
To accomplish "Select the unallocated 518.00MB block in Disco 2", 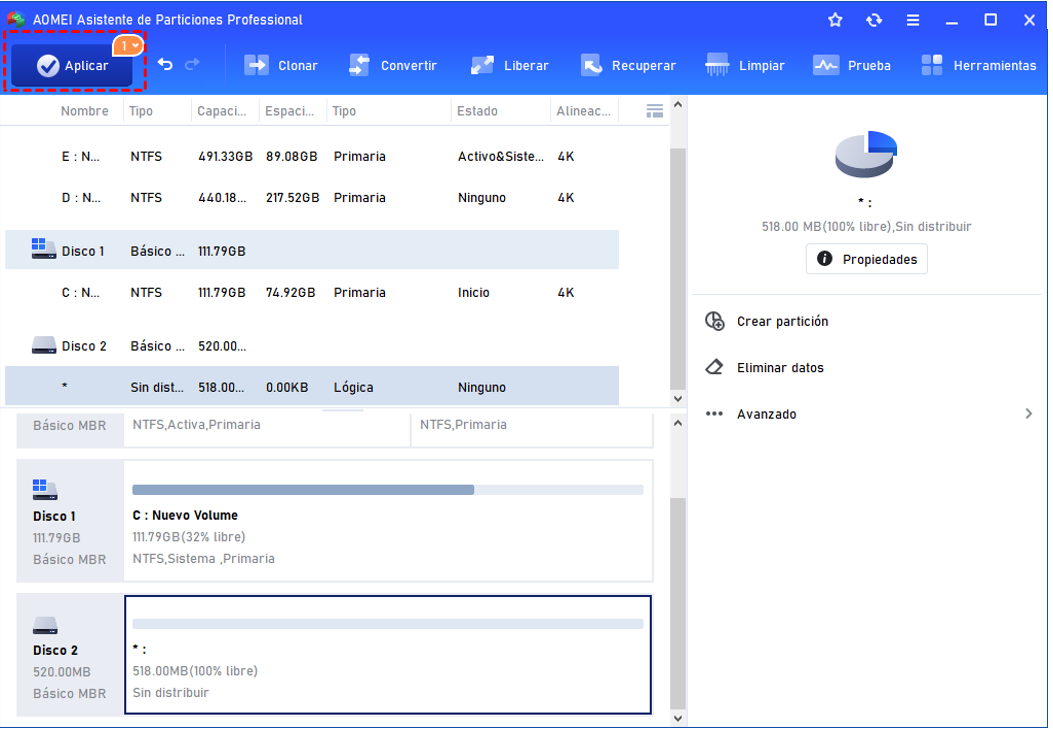I will point(388,654).
